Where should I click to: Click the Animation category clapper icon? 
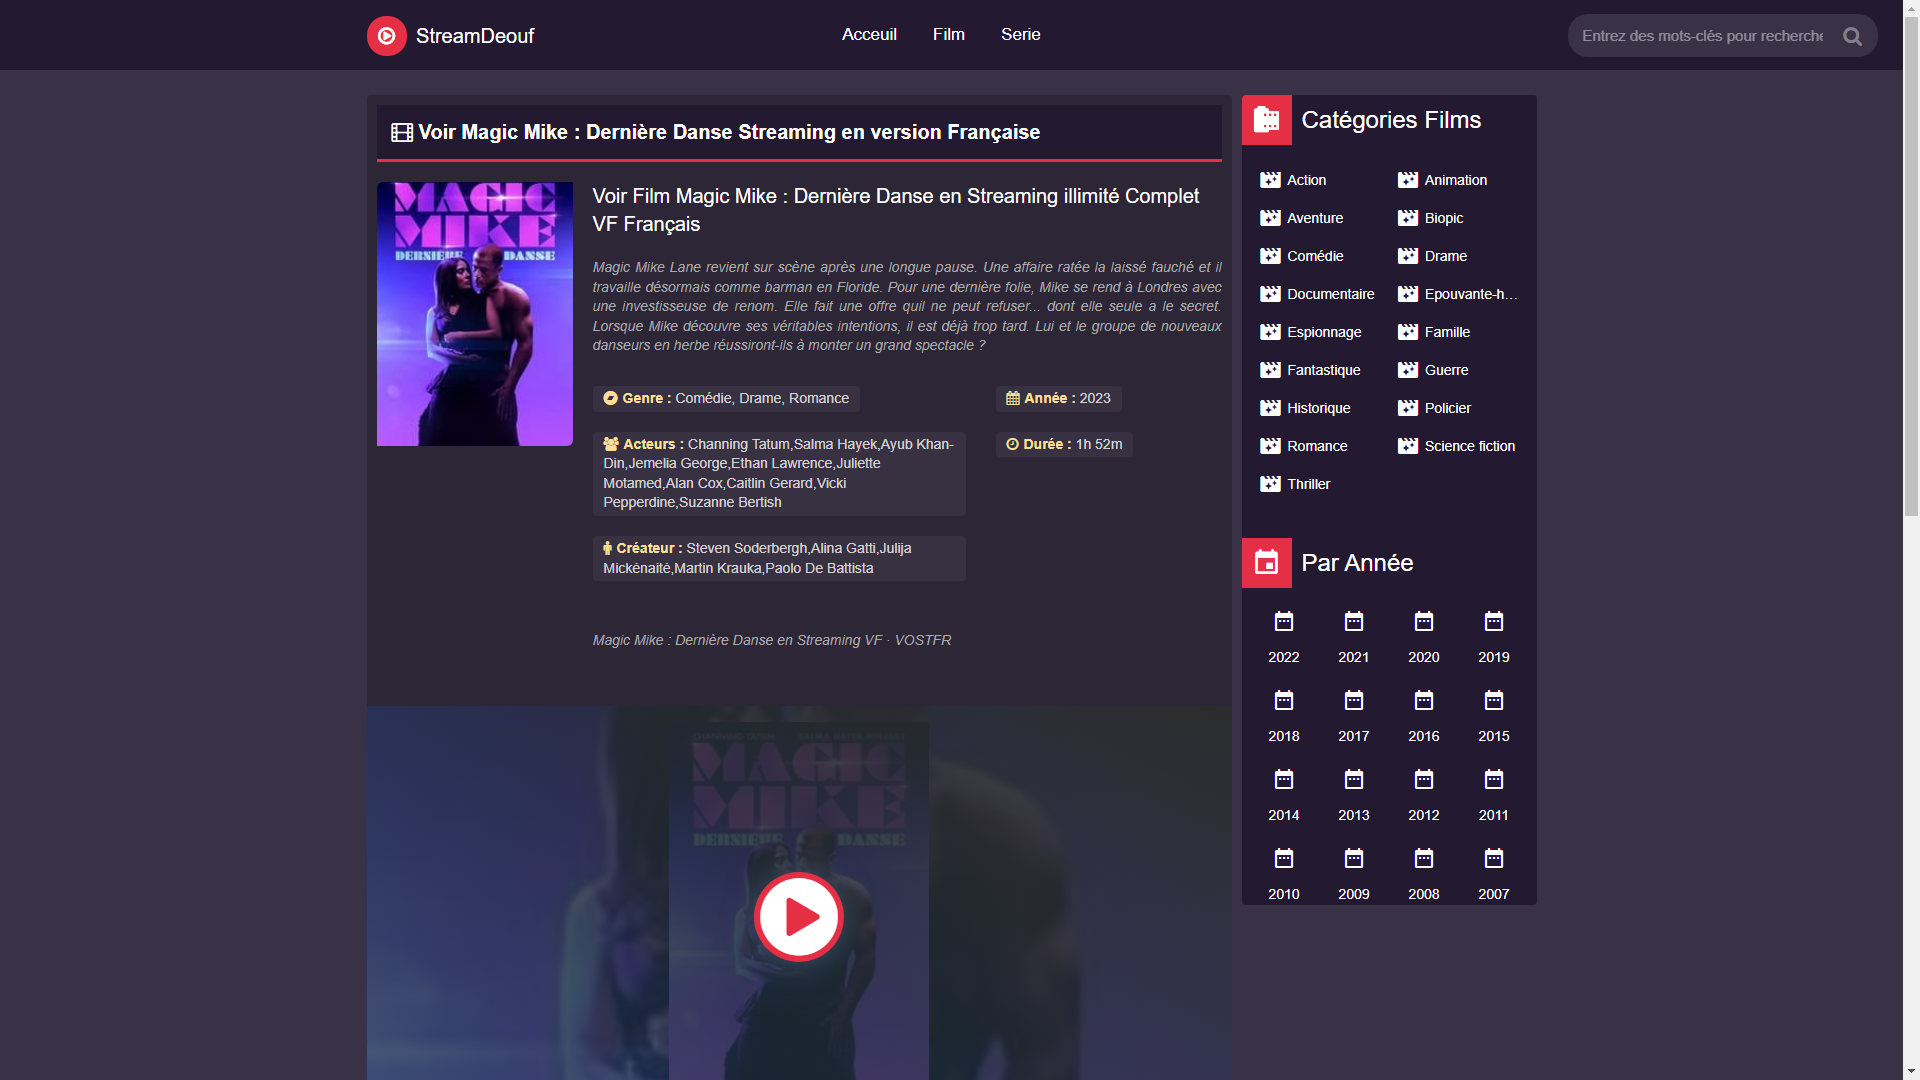click(x=1408, y=180)
